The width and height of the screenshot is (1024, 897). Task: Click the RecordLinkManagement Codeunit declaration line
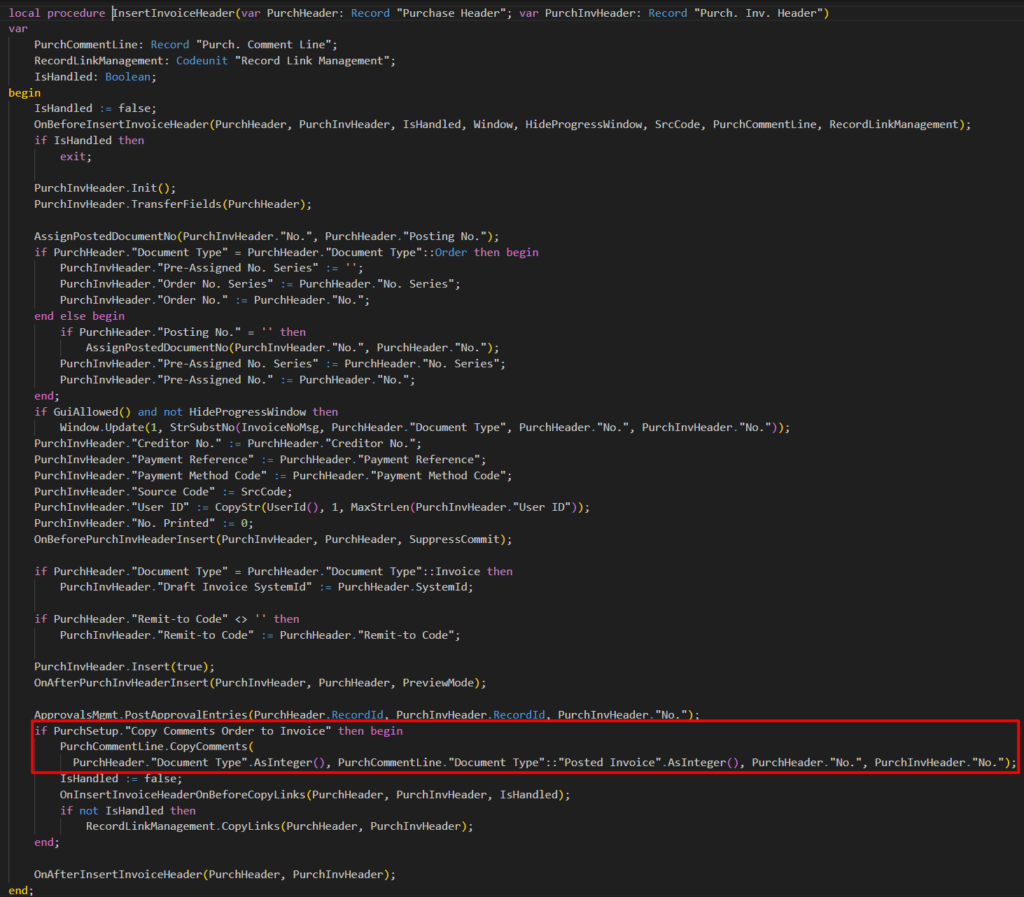click(x=214, y=61)
